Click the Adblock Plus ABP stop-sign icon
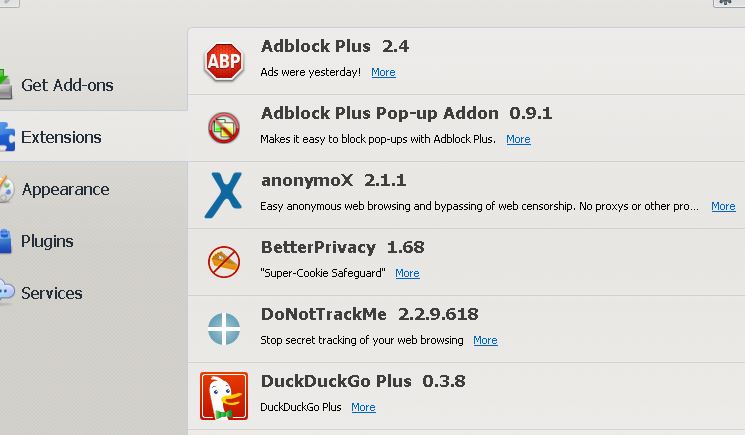 tap(224, 61)
